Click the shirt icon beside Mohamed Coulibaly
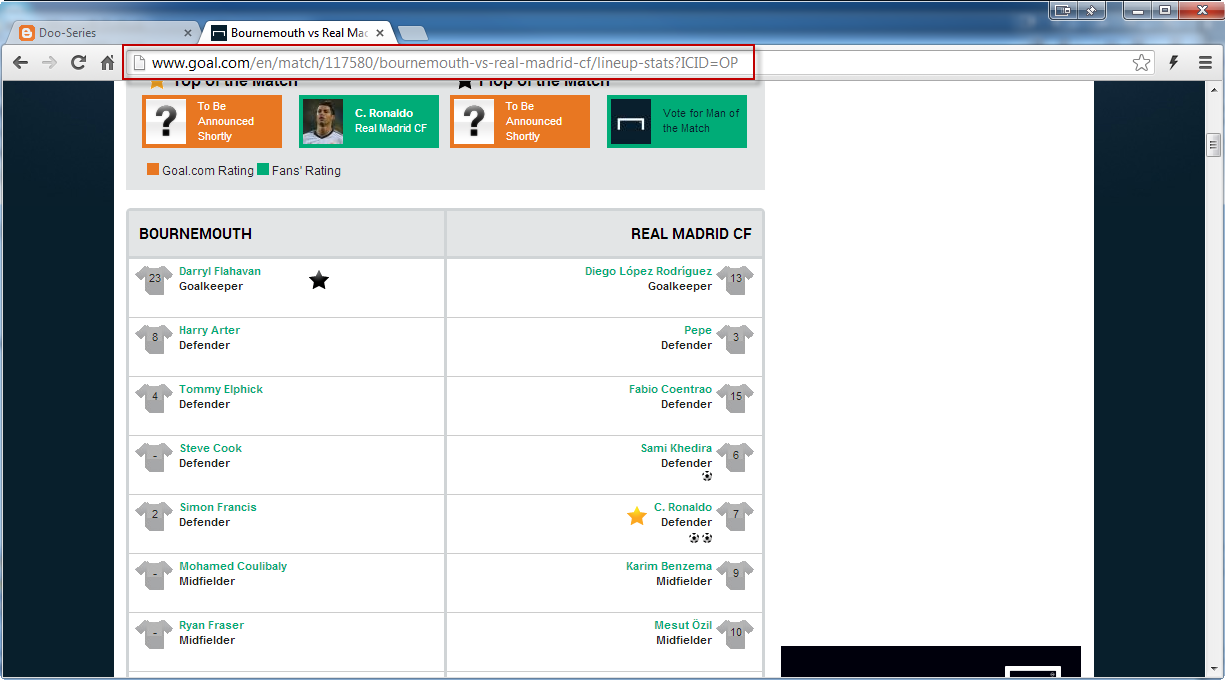 point(154,575)
